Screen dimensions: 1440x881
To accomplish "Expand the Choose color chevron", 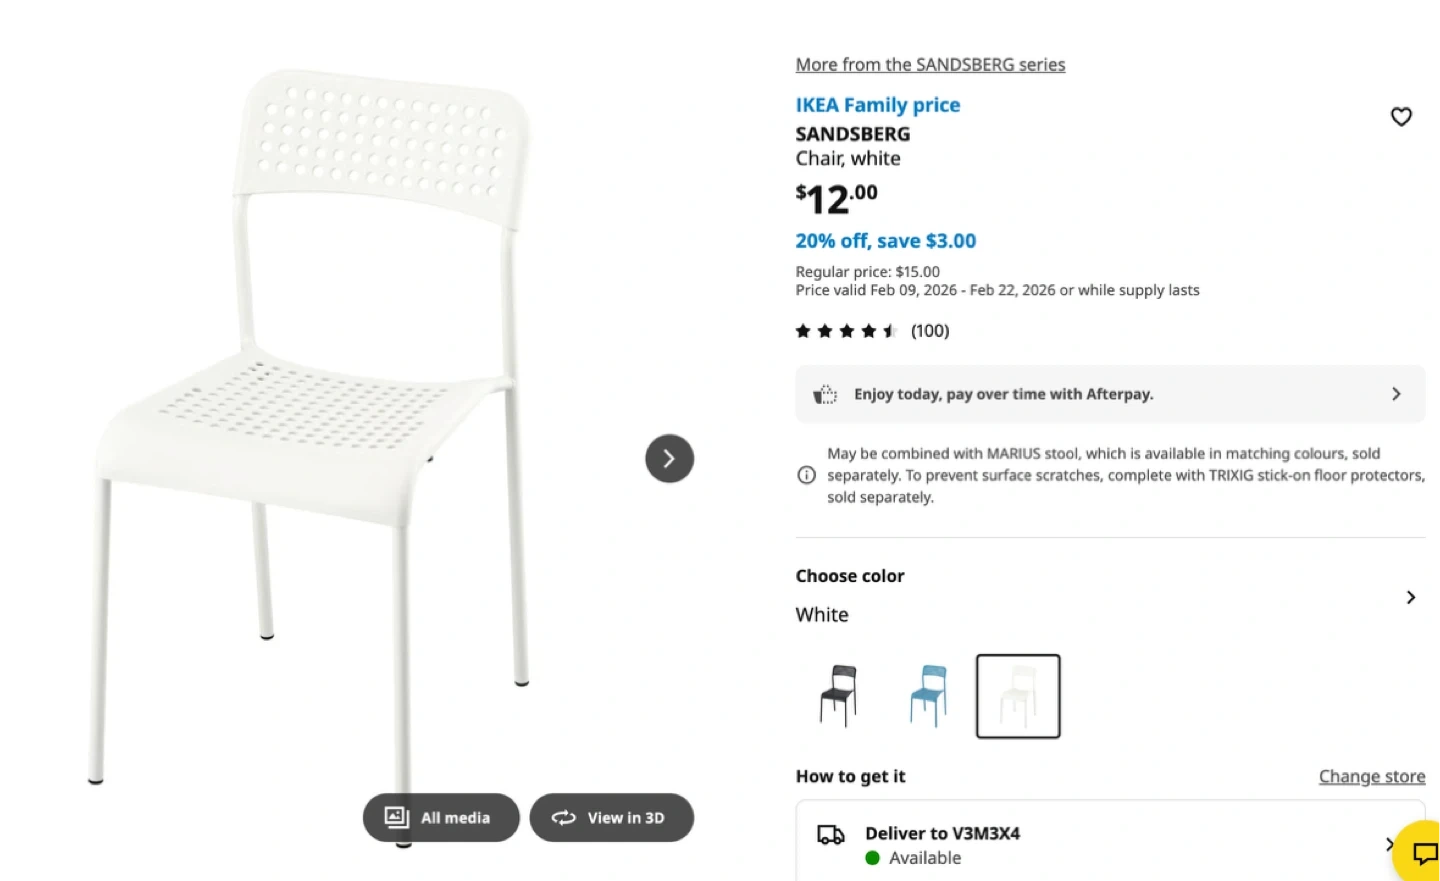I will (1410, 597).
